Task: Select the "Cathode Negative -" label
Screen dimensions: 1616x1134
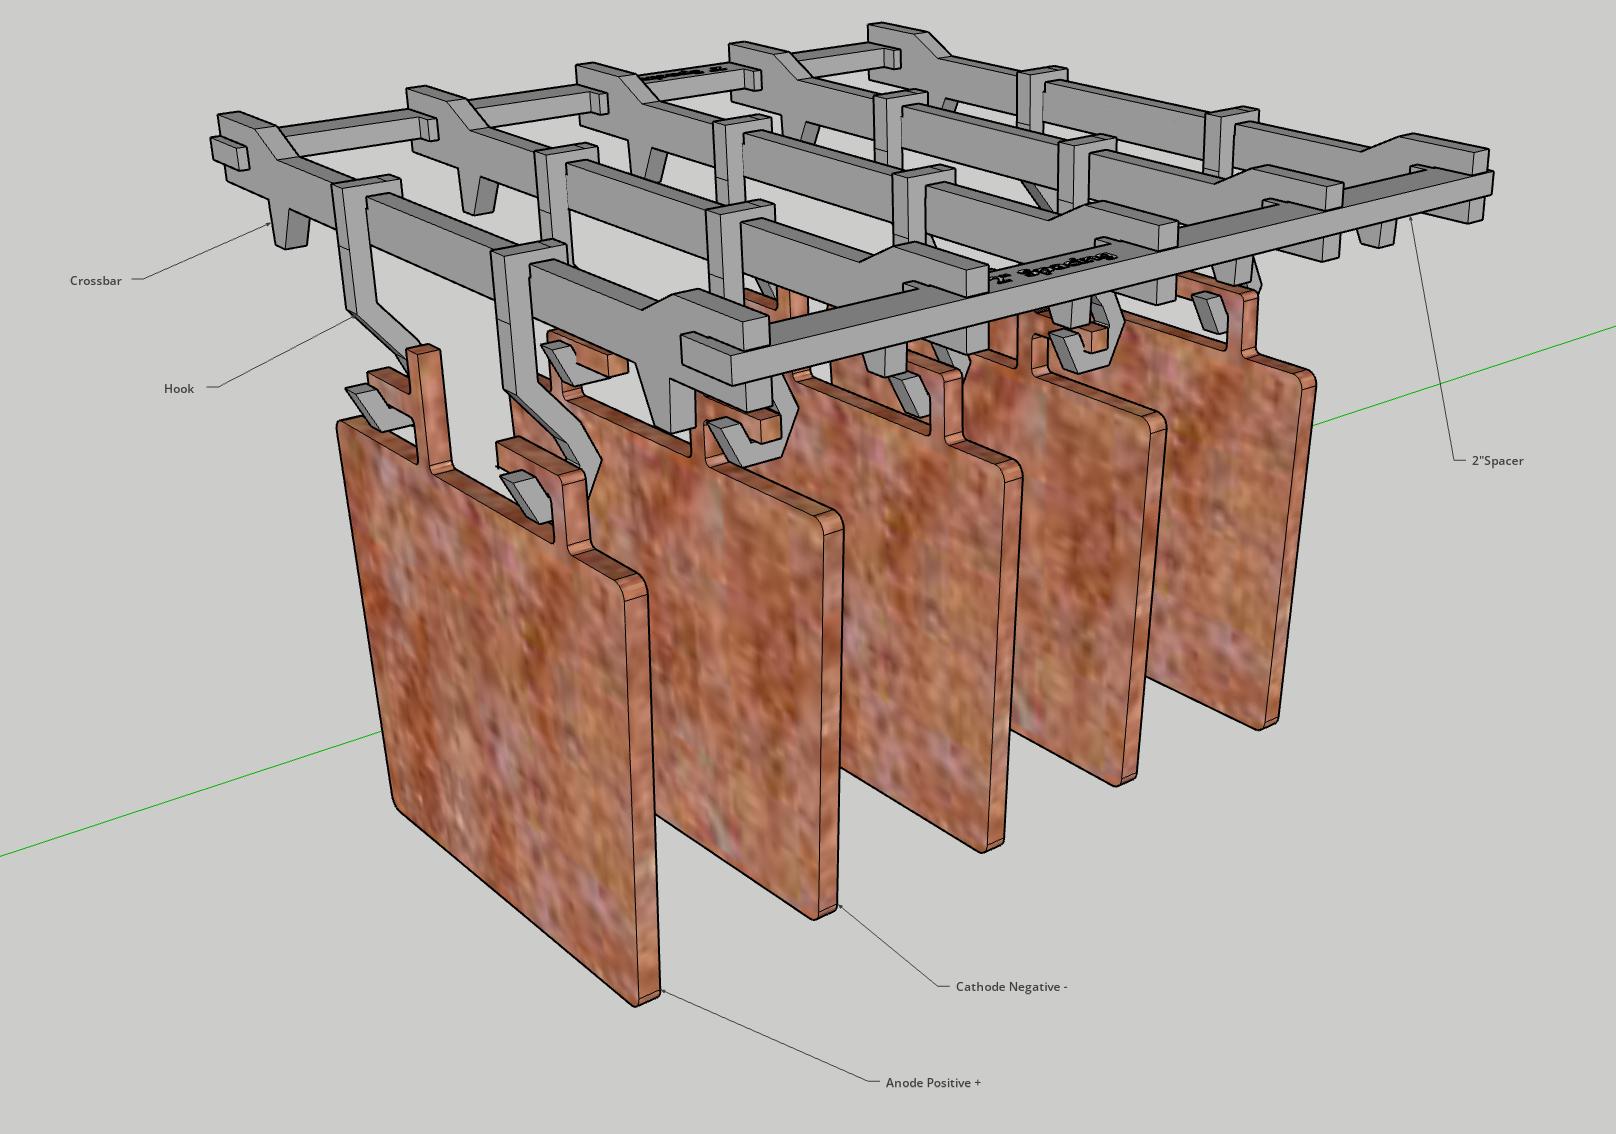Action: (x=1011, y=987)
